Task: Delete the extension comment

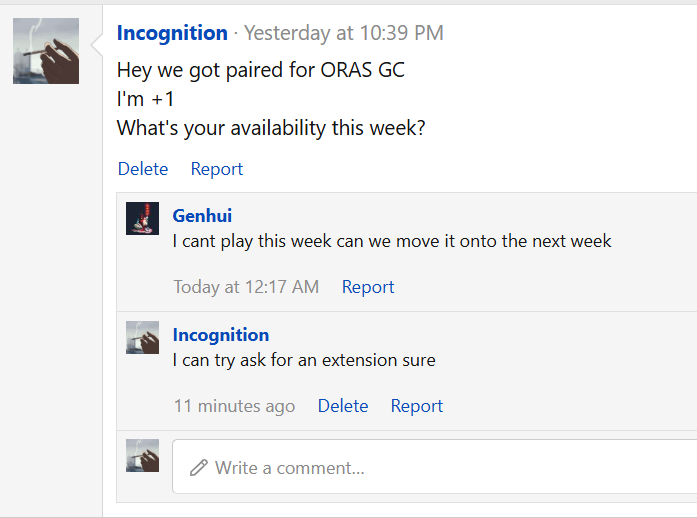Action: click(x=343, y=406)
